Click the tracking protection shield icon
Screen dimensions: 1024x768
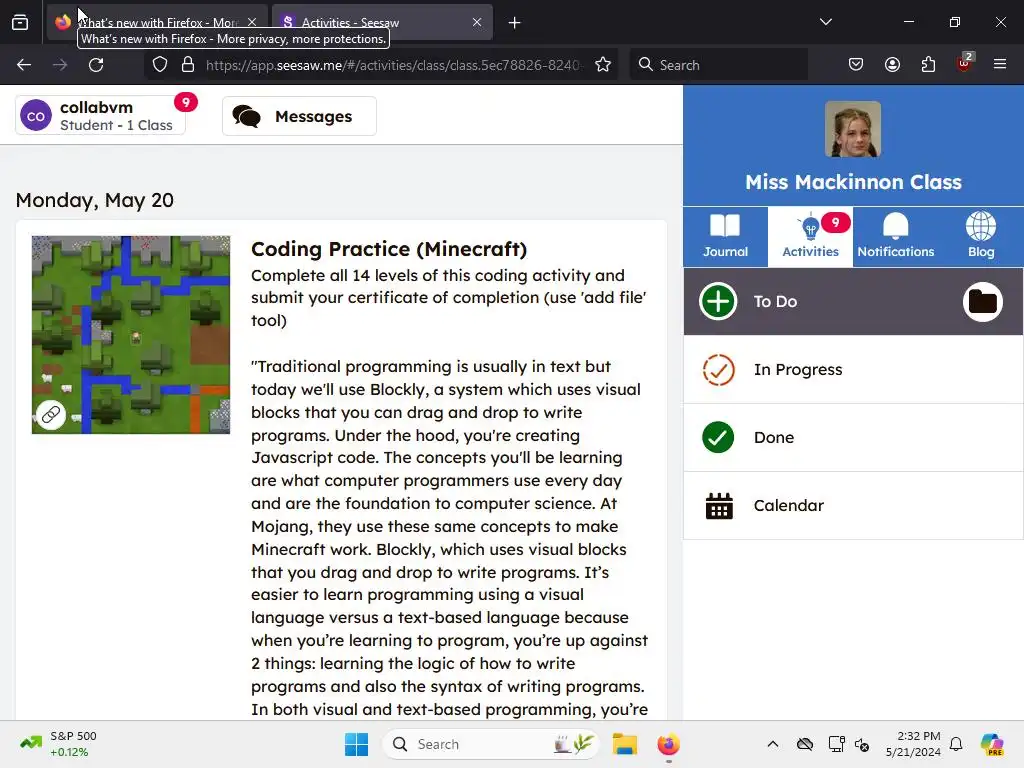(160, 65)
